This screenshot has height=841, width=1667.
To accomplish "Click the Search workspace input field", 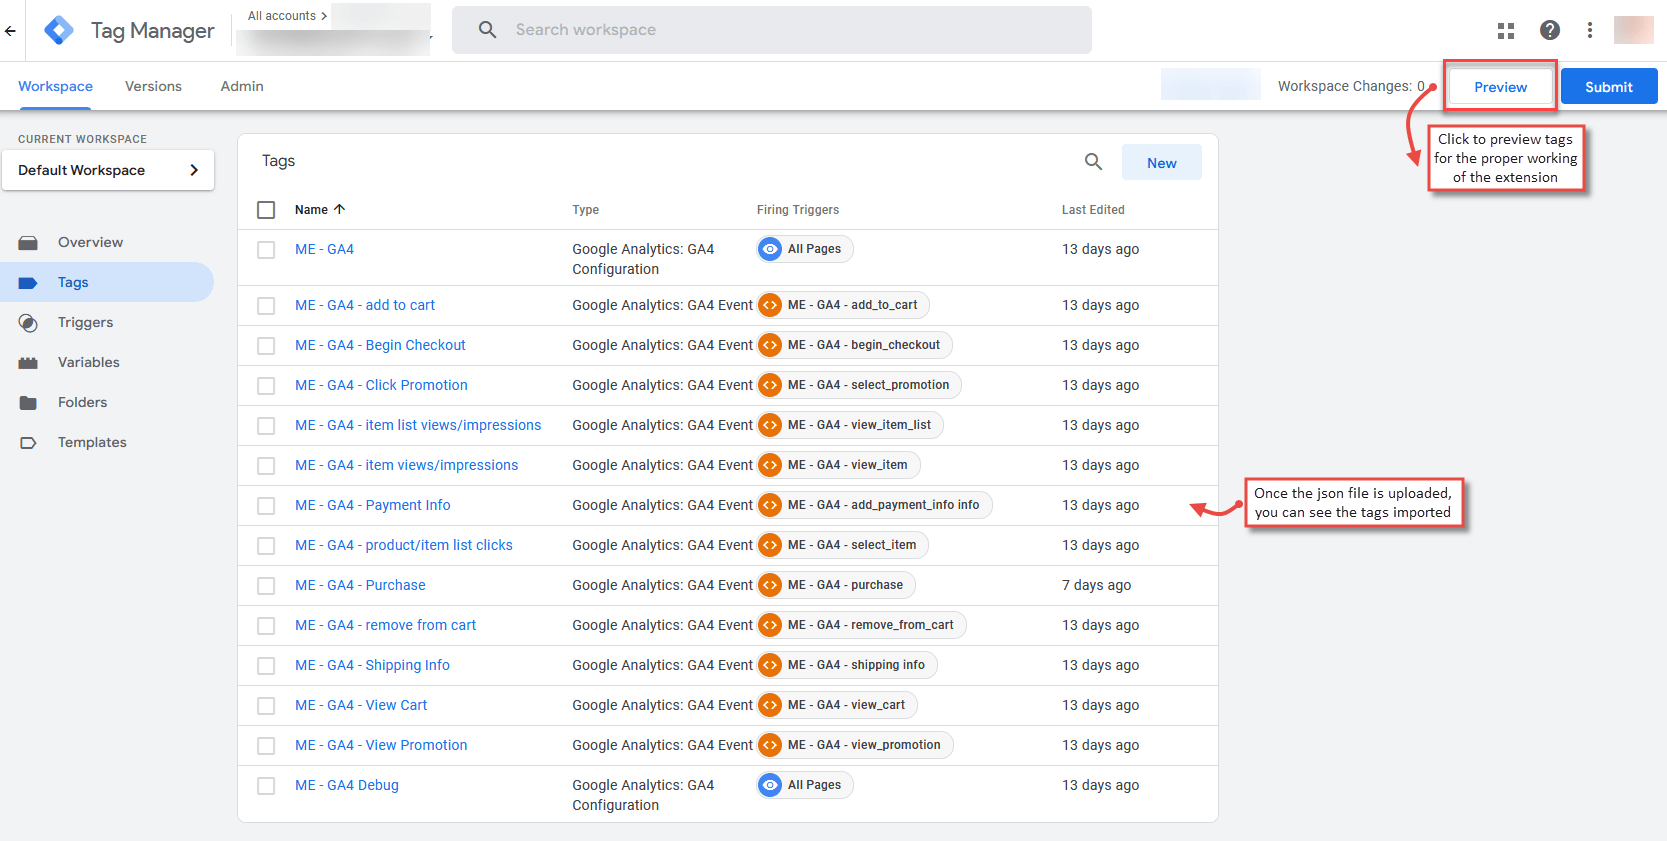I will (x=772, y=30).
